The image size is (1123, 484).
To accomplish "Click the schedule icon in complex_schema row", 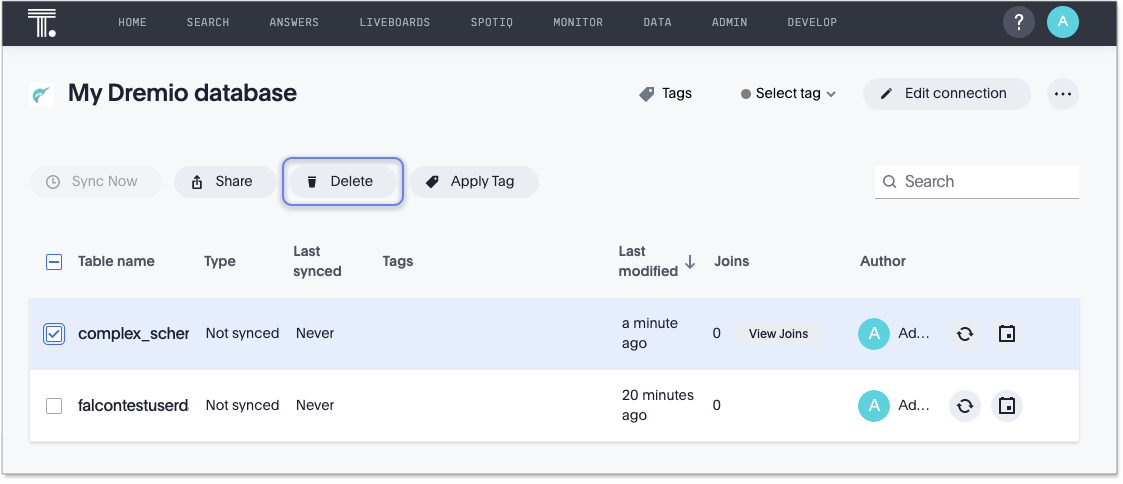I will pyautogui.click(x=1007, y=334).
